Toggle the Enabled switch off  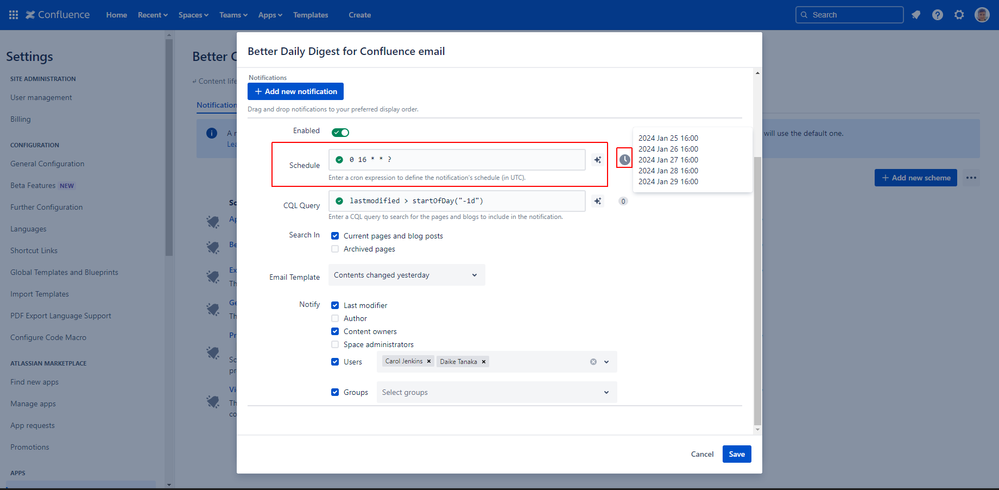340,132
